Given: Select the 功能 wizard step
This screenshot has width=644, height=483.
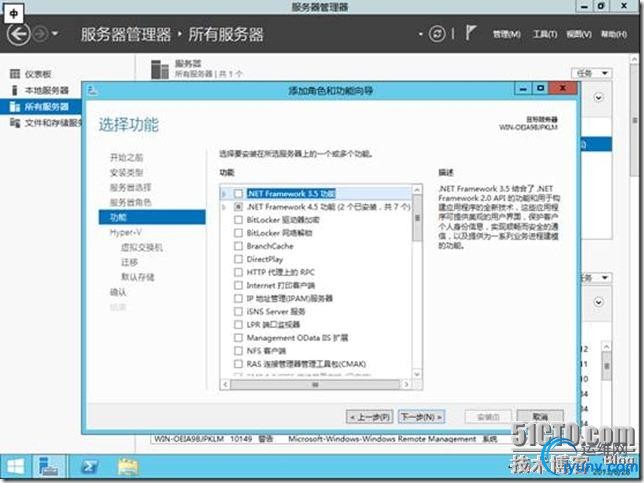Looking at the screenshot, I should (152, 217).
